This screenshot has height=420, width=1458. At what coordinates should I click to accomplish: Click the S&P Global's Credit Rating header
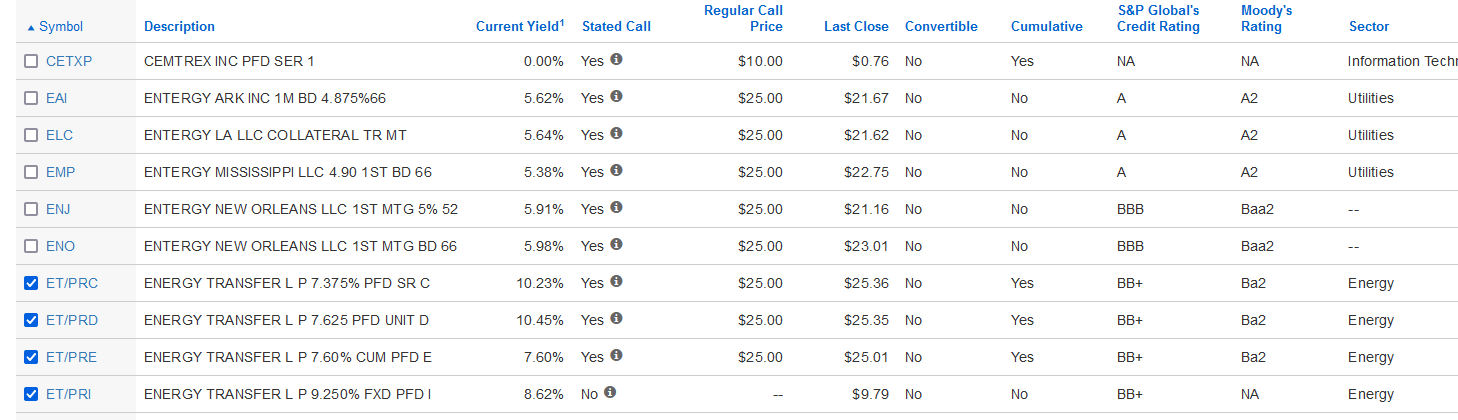click(1158, 19)
